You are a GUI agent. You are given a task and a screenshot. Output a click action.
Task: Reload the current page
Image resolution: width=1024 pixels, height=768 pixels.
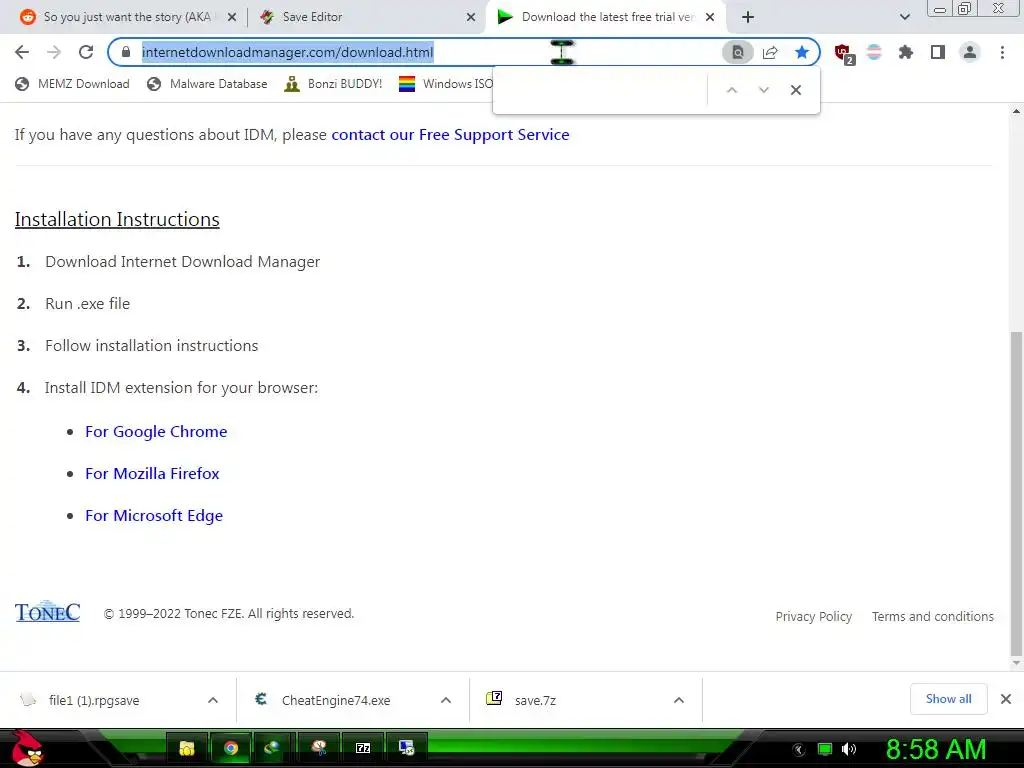(x=86, y=52)
